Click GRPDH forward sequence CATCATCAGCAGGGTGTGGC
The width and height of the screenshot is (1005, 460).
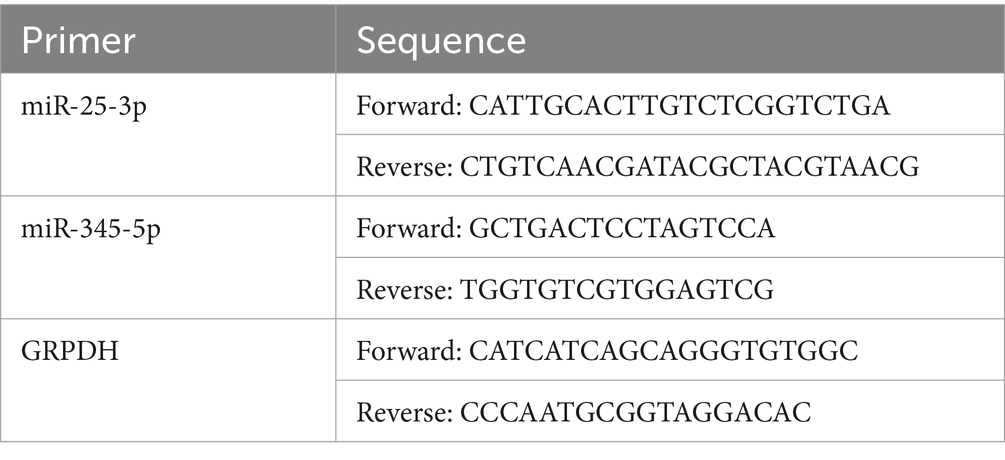(663, 351)
